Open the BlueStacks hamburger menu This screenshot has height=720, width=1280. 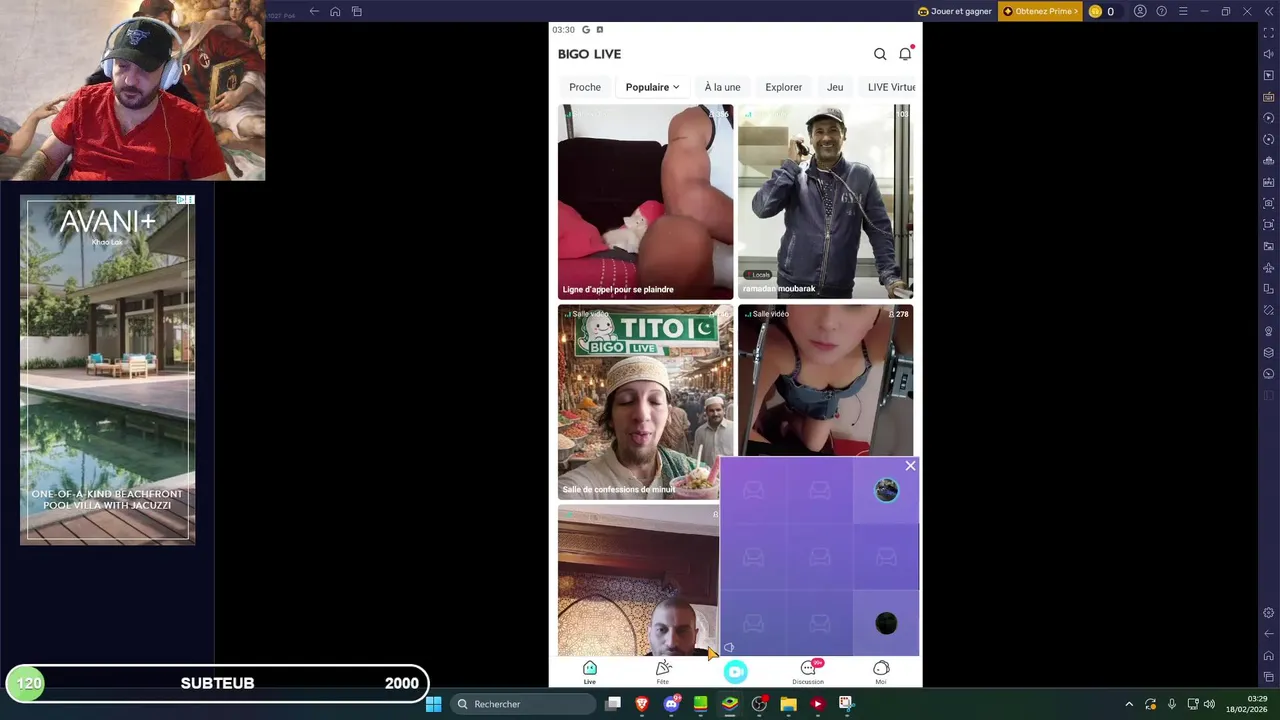1183,11
